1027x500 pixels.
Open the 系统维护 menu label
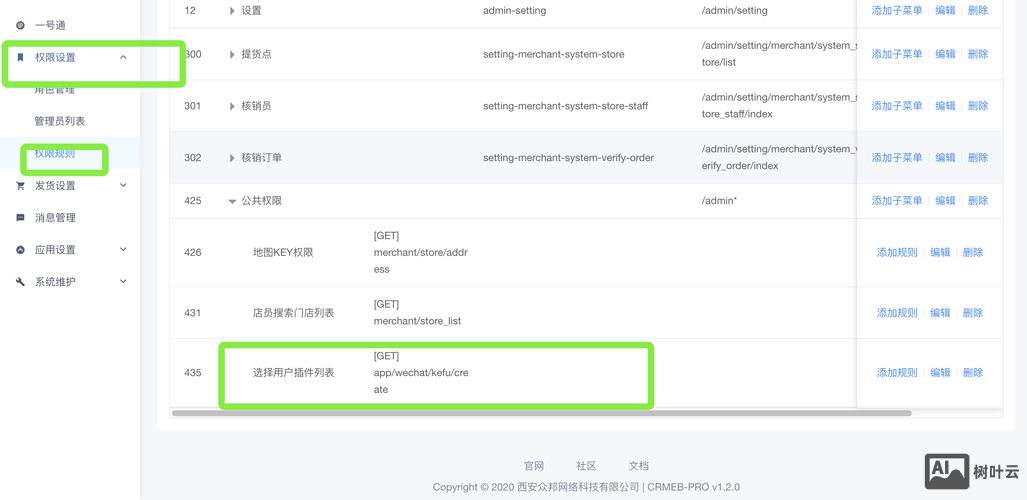point(55,282)
